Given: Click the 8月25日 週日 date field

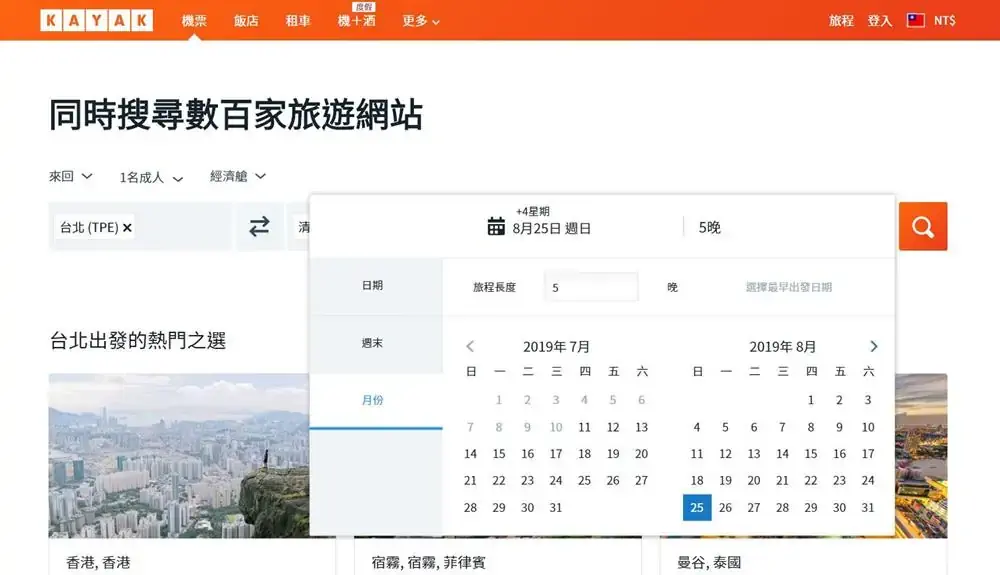Looking at the screenshot, I should (x=551, y=228).
